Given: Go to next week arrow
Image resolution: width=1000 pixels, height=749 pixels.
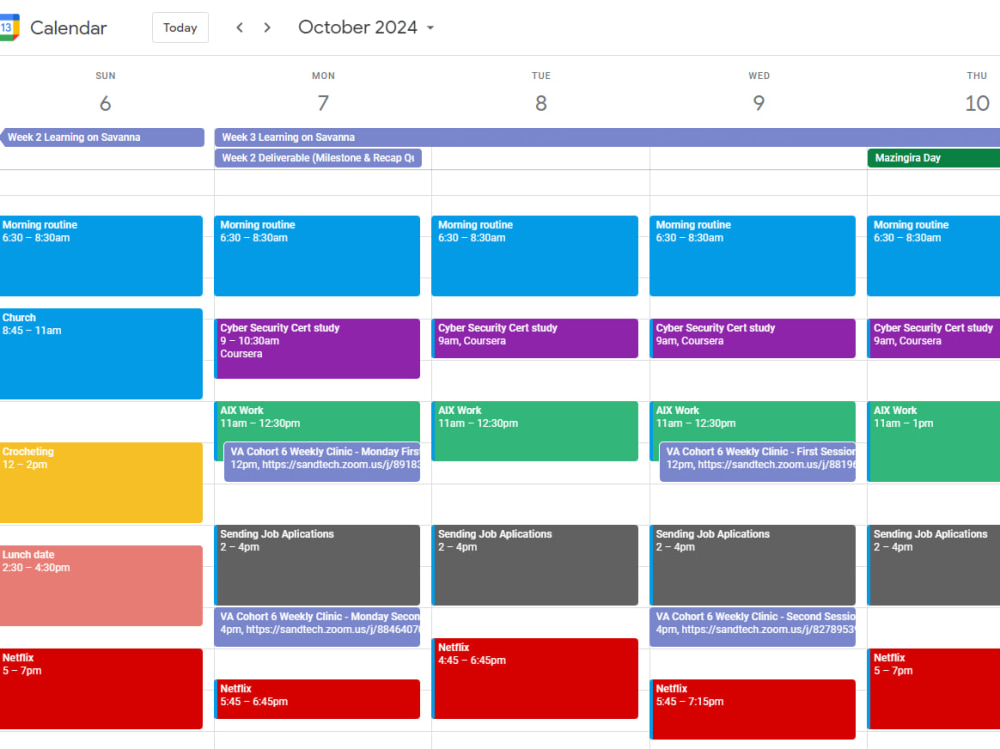Looking at the screenshot, I should [267, 27].
